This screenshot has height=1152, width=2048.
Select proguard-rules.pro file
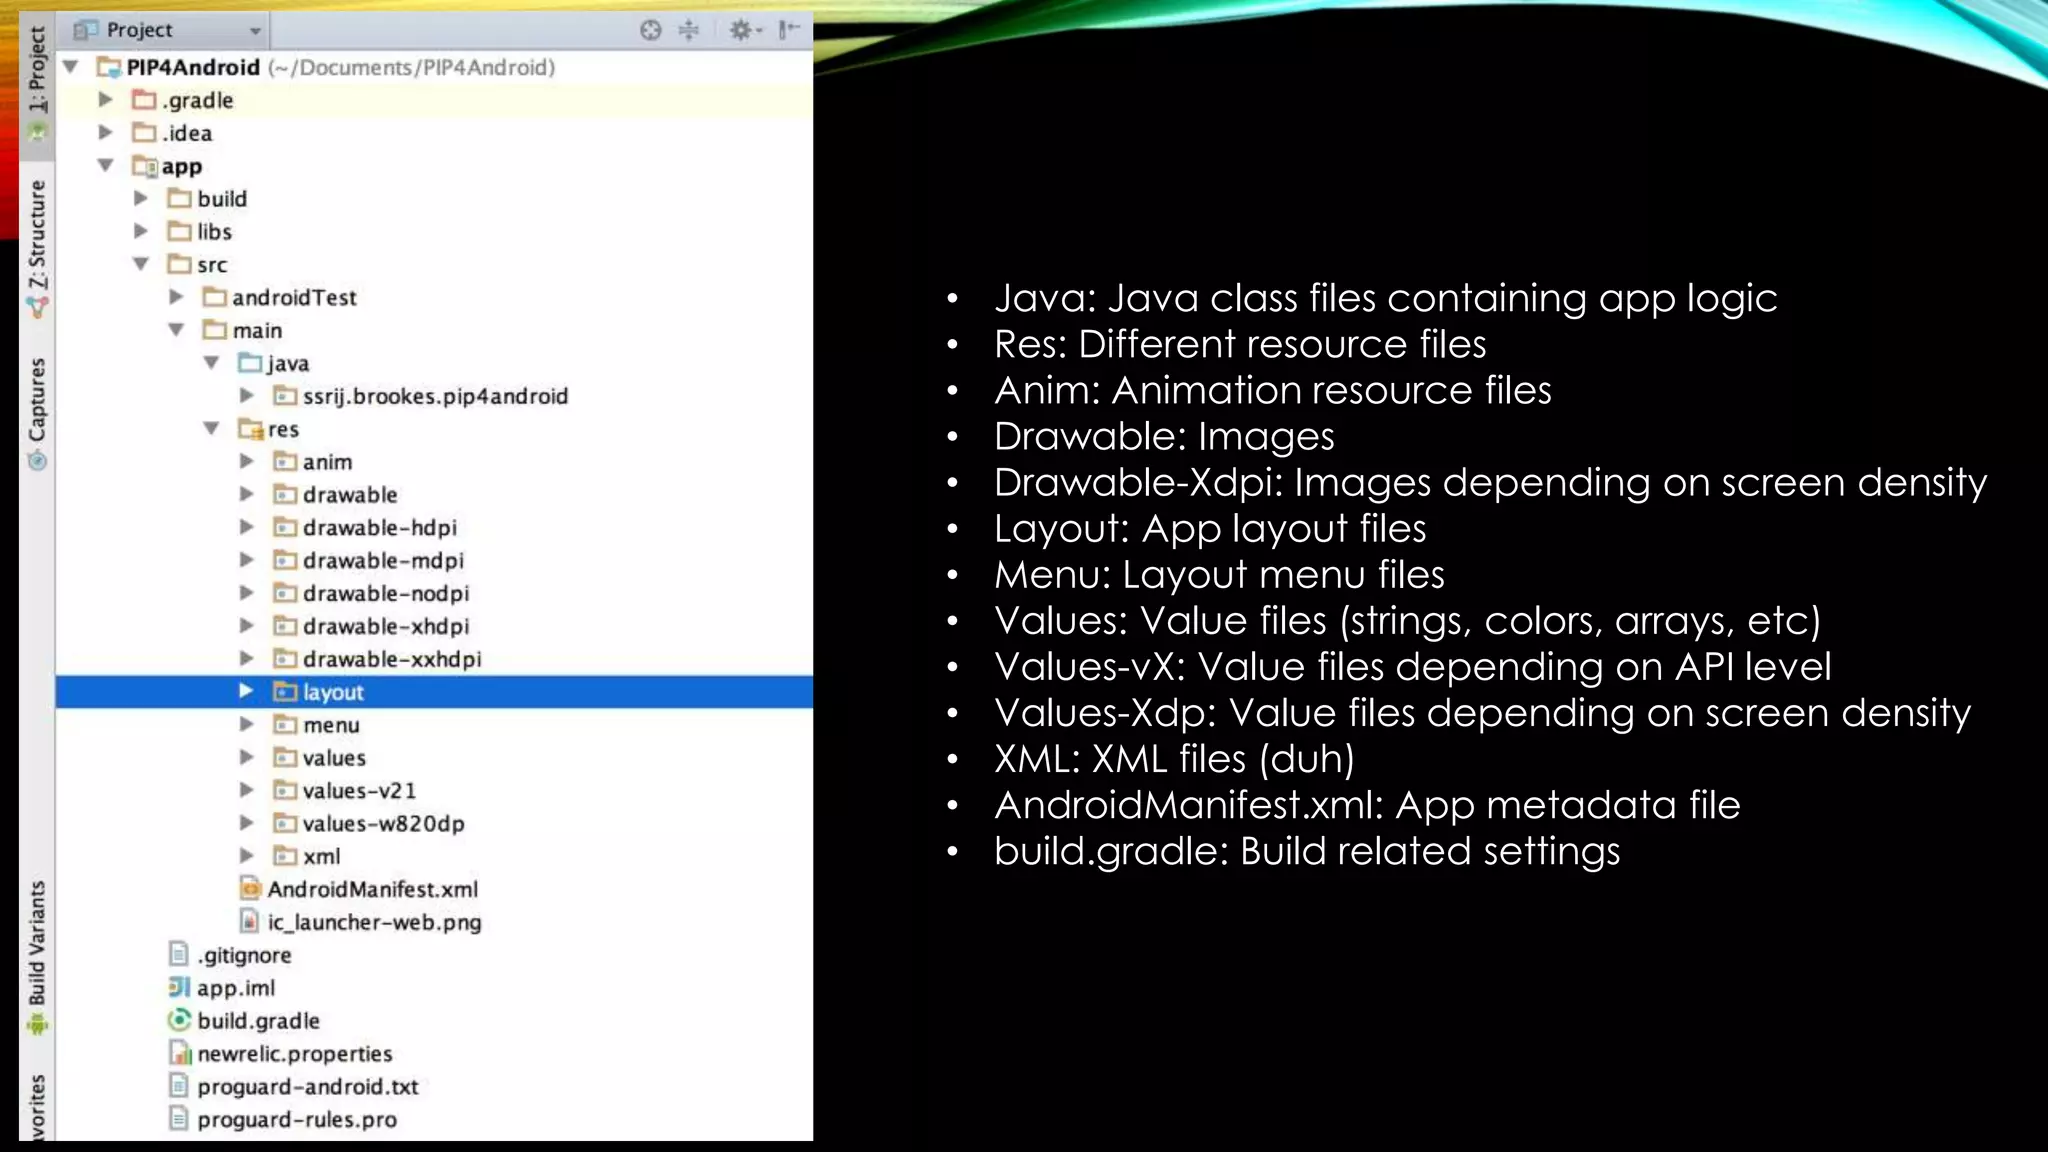coord(297,1119)
